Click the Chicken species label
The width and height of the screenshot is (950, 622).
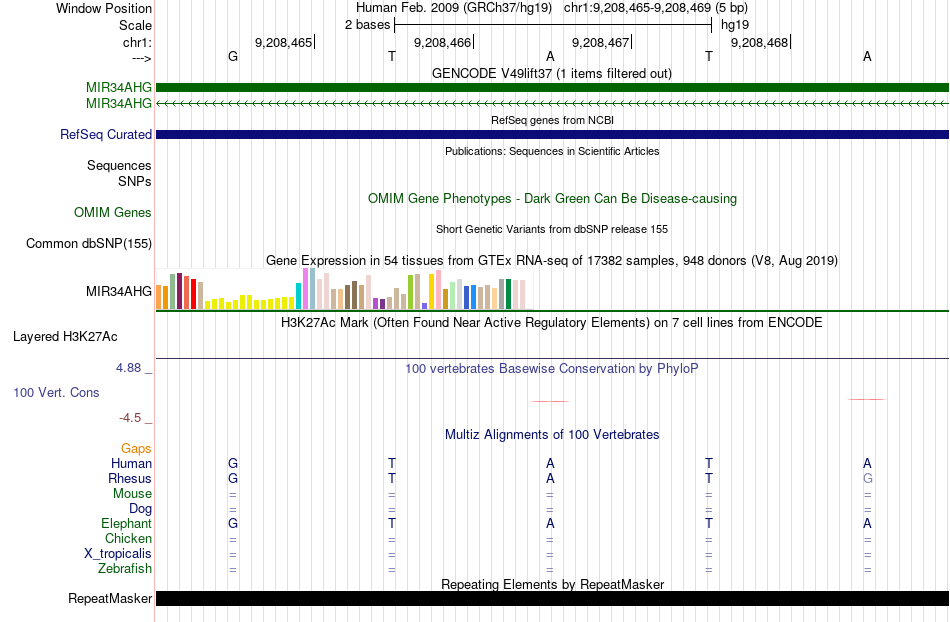128,538
